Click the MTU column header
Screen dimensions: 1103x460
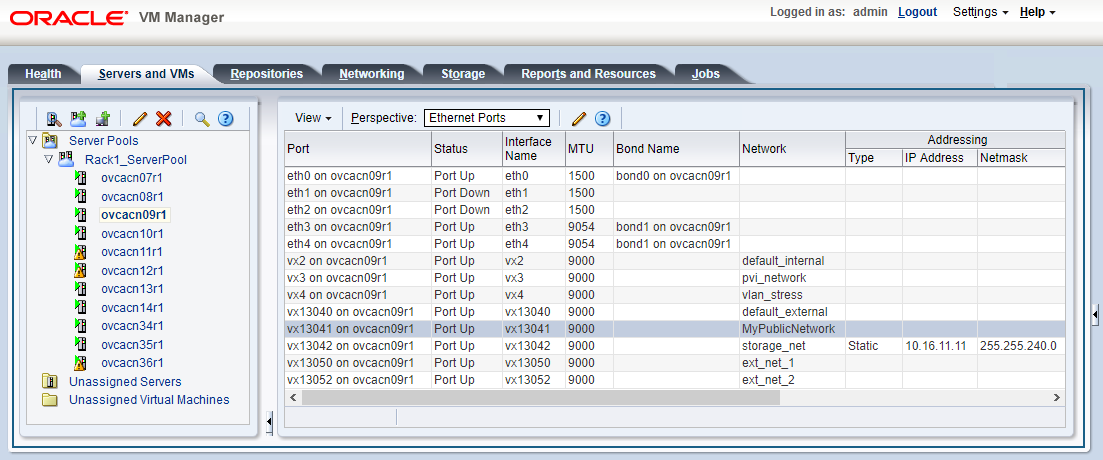click(x=589, y=149)
